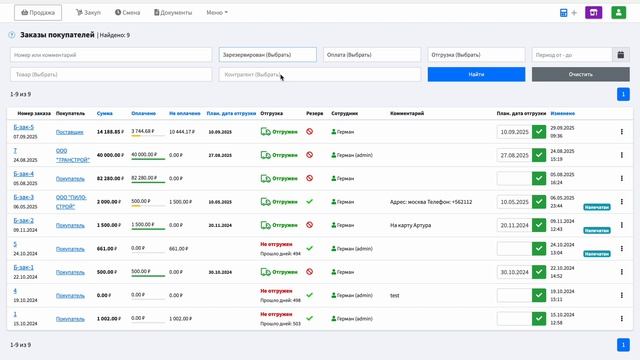Click the no-reserve icon in row 7
The height and width of the screenshot is (360, 640).
click(x=310, y=155)
